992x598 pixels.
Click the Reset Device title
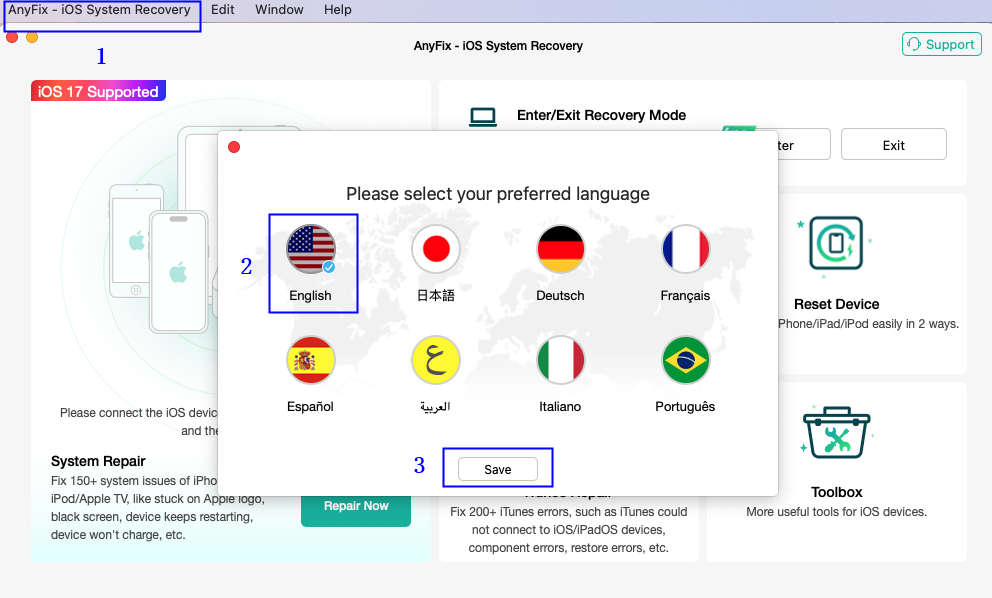(836, 304)
